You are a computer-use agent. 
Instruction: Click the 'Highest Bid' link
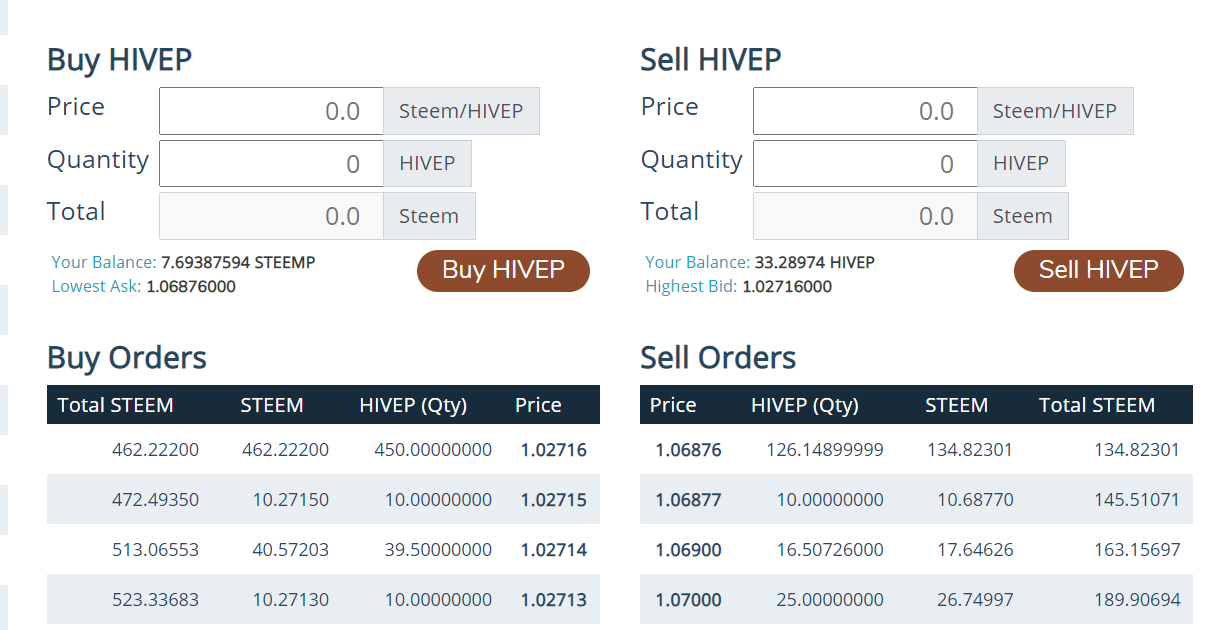691,286
